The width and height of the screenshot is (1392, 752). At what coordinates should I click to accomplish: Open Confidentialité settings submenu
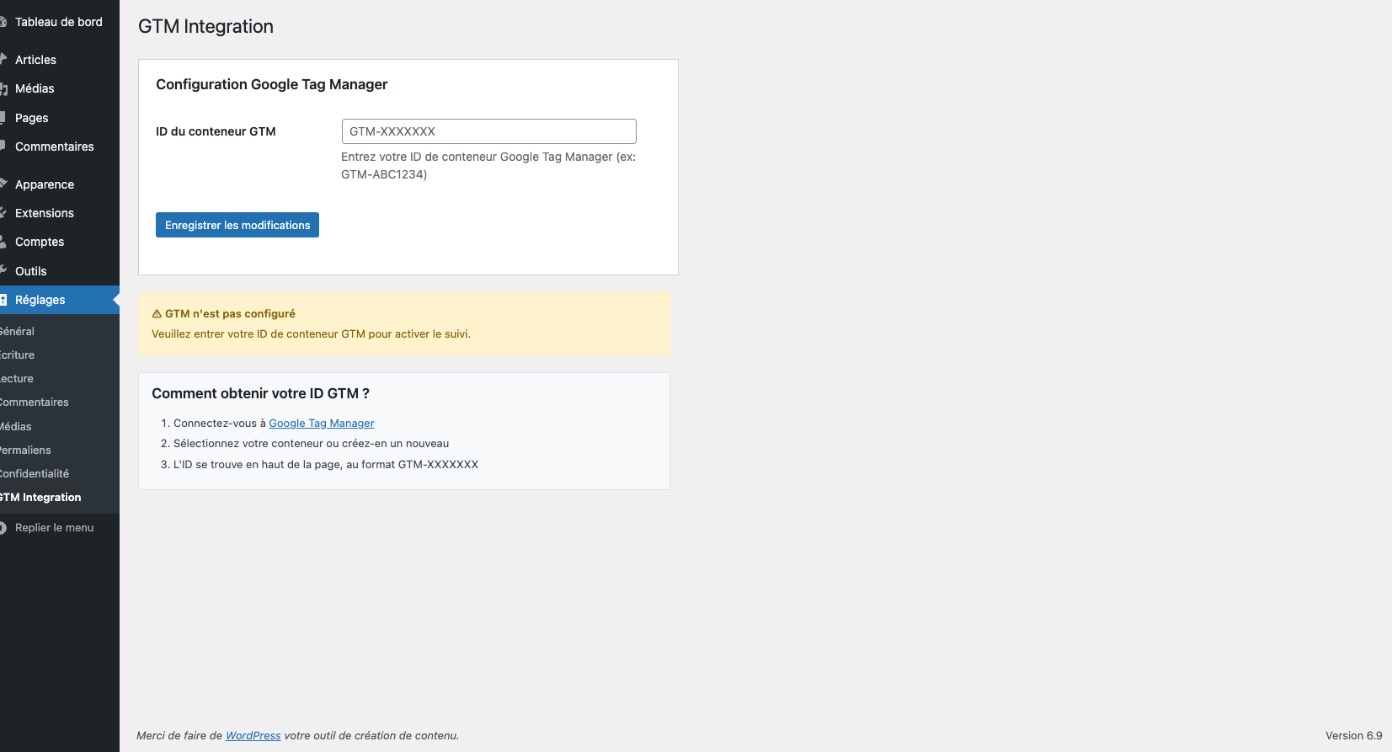point(34,474)
